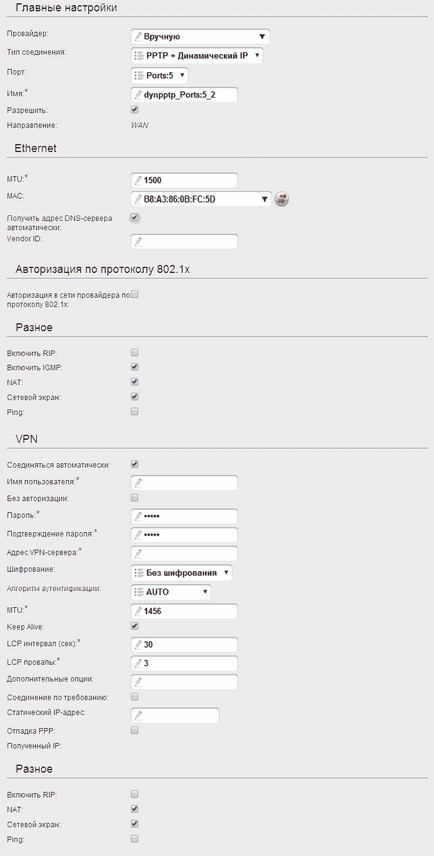Focus the Адрес VPN-сервера field

coord(185,554)
